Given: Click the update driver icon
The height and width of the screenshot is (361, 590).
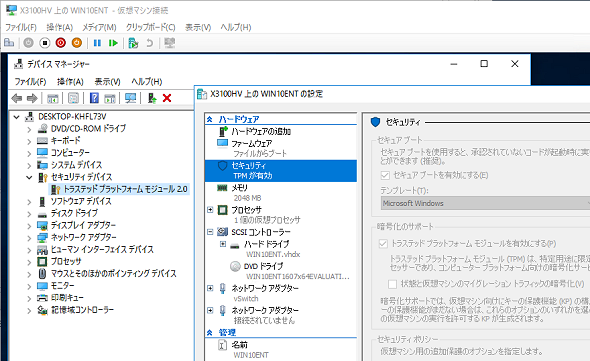Looking at the screenshot, I should pos(152,99).
